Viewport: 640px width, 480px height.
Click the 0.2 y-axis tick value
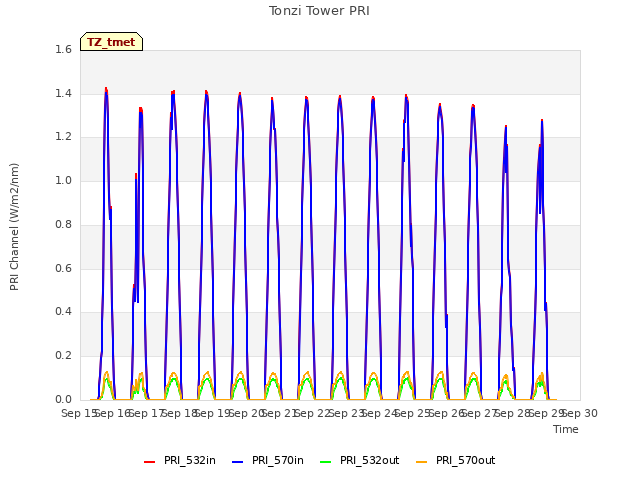[x=63, y=356]
